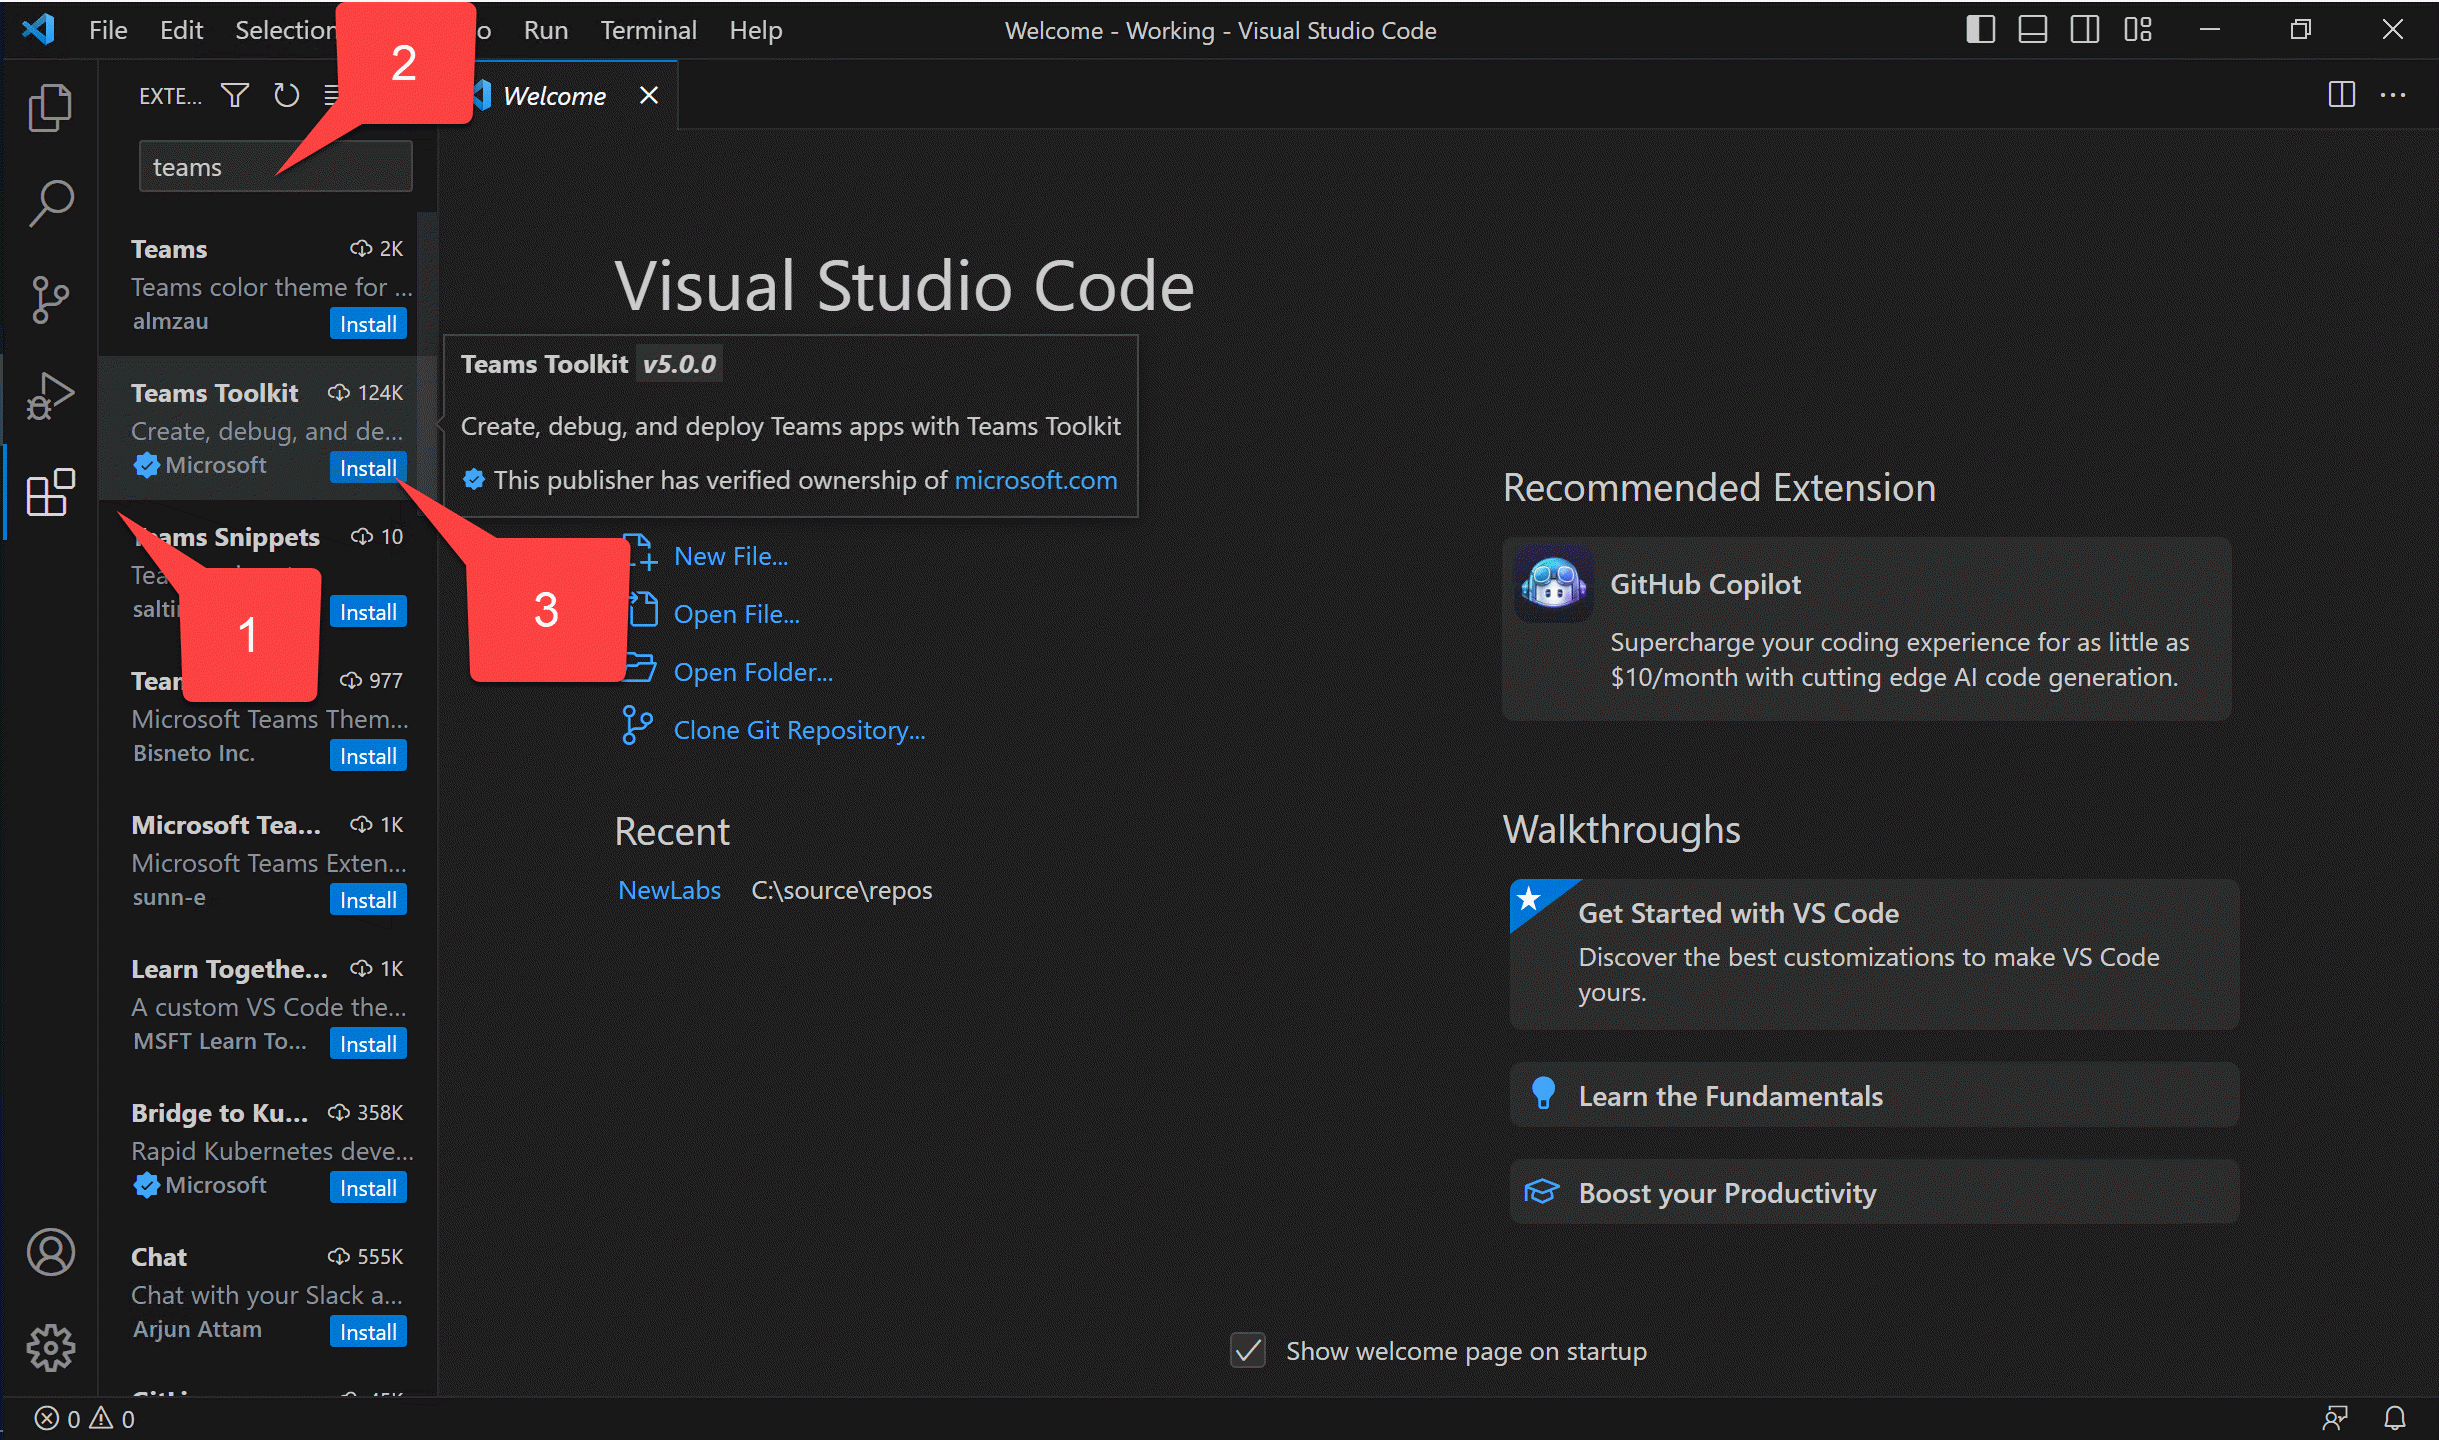This screenshot has width=2439, height=1440.
Task: Open the editor more actions ellipsis
Action: pyautogui.click(x=2393, y=95)
